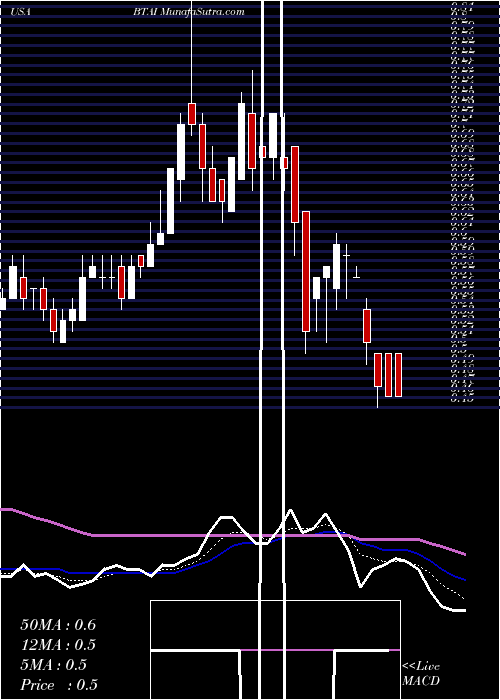The width and height of the screenshot is (500, 700).
Task: Select the "12MA : 0.5" readout
Action: (58, 645)
